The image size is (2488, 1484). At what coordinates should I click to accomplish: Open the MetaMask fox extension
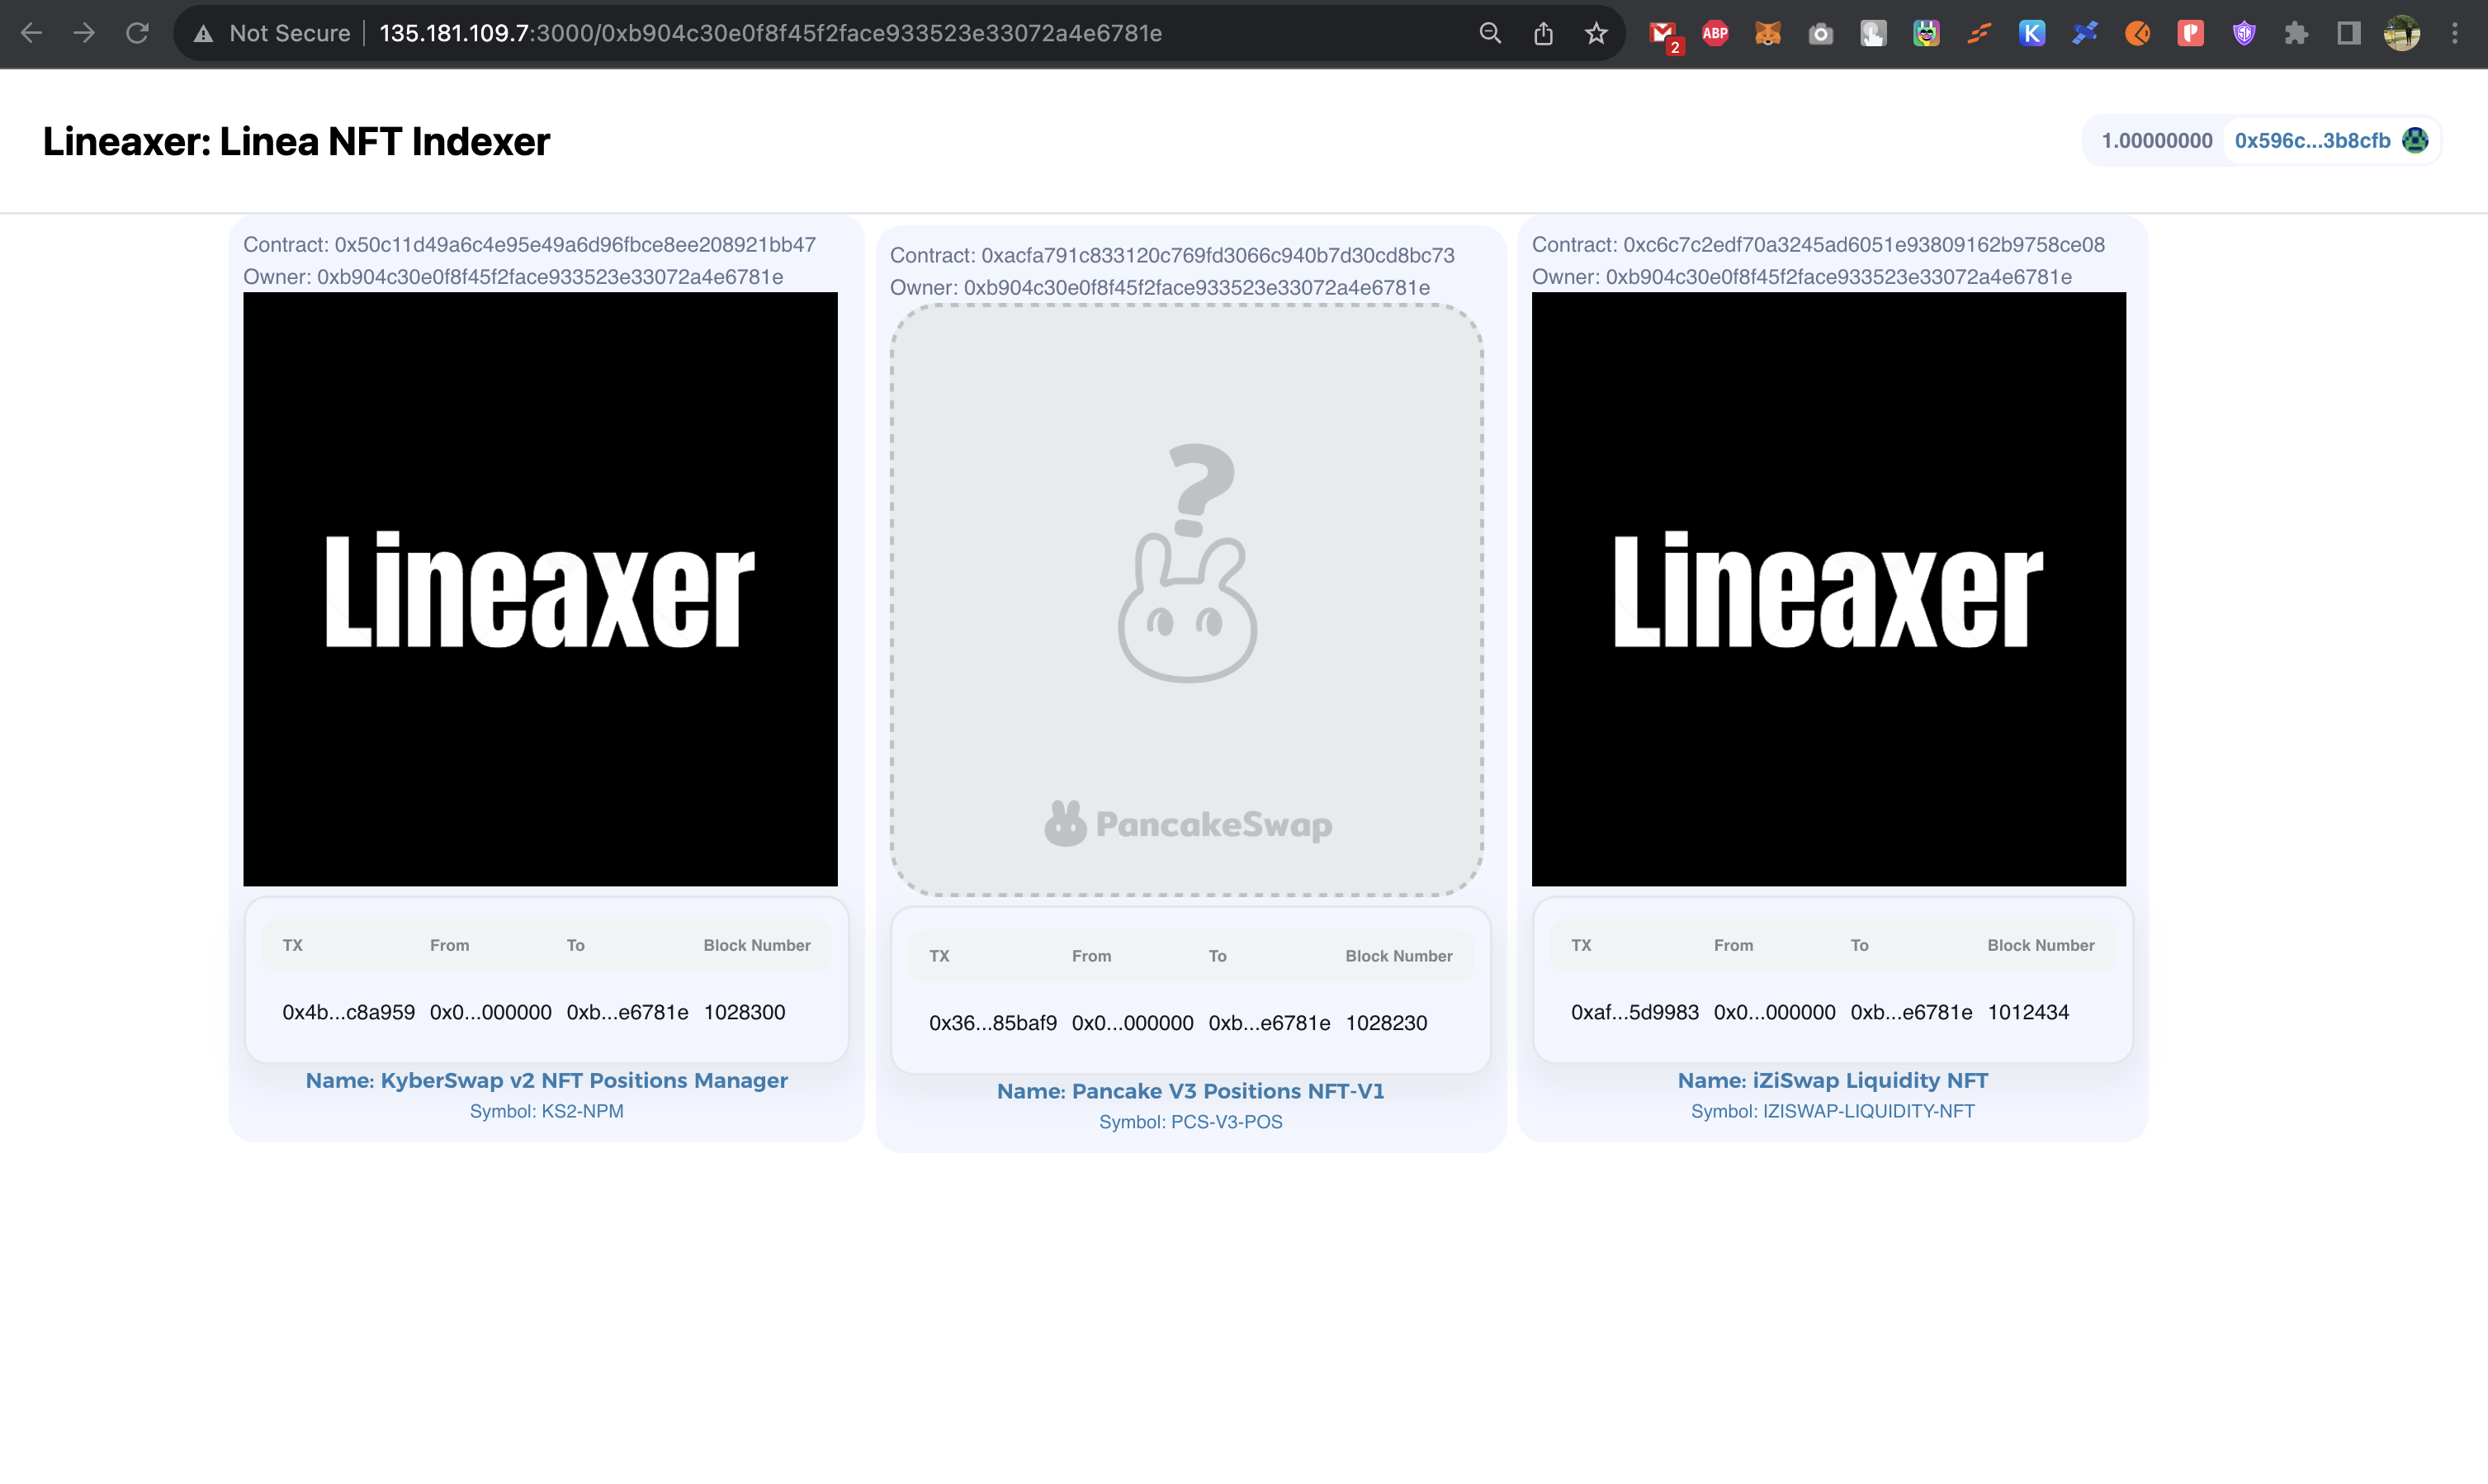point(1768,33)
